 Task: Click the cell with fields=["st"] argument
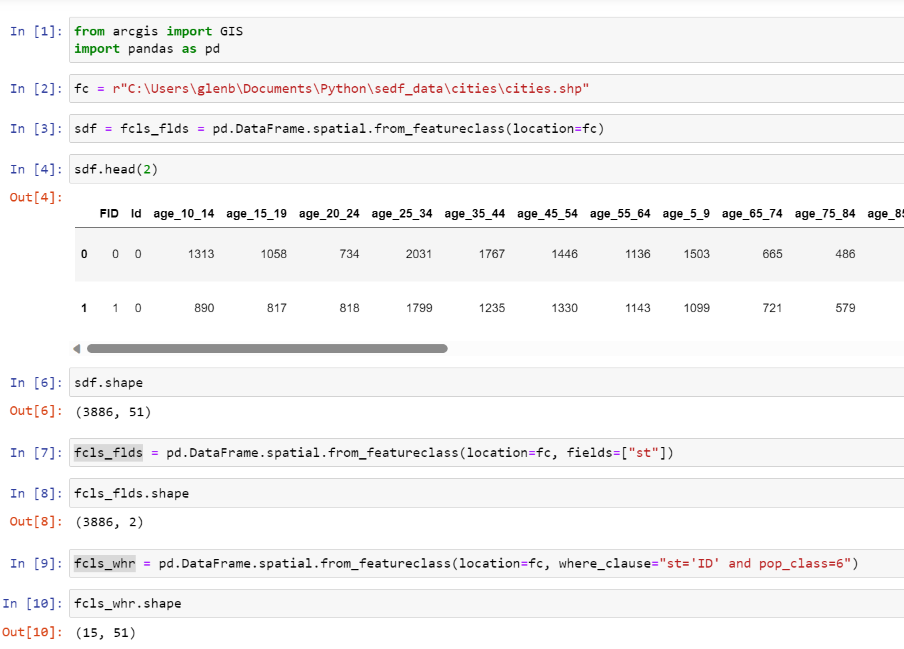pos(480,453)
